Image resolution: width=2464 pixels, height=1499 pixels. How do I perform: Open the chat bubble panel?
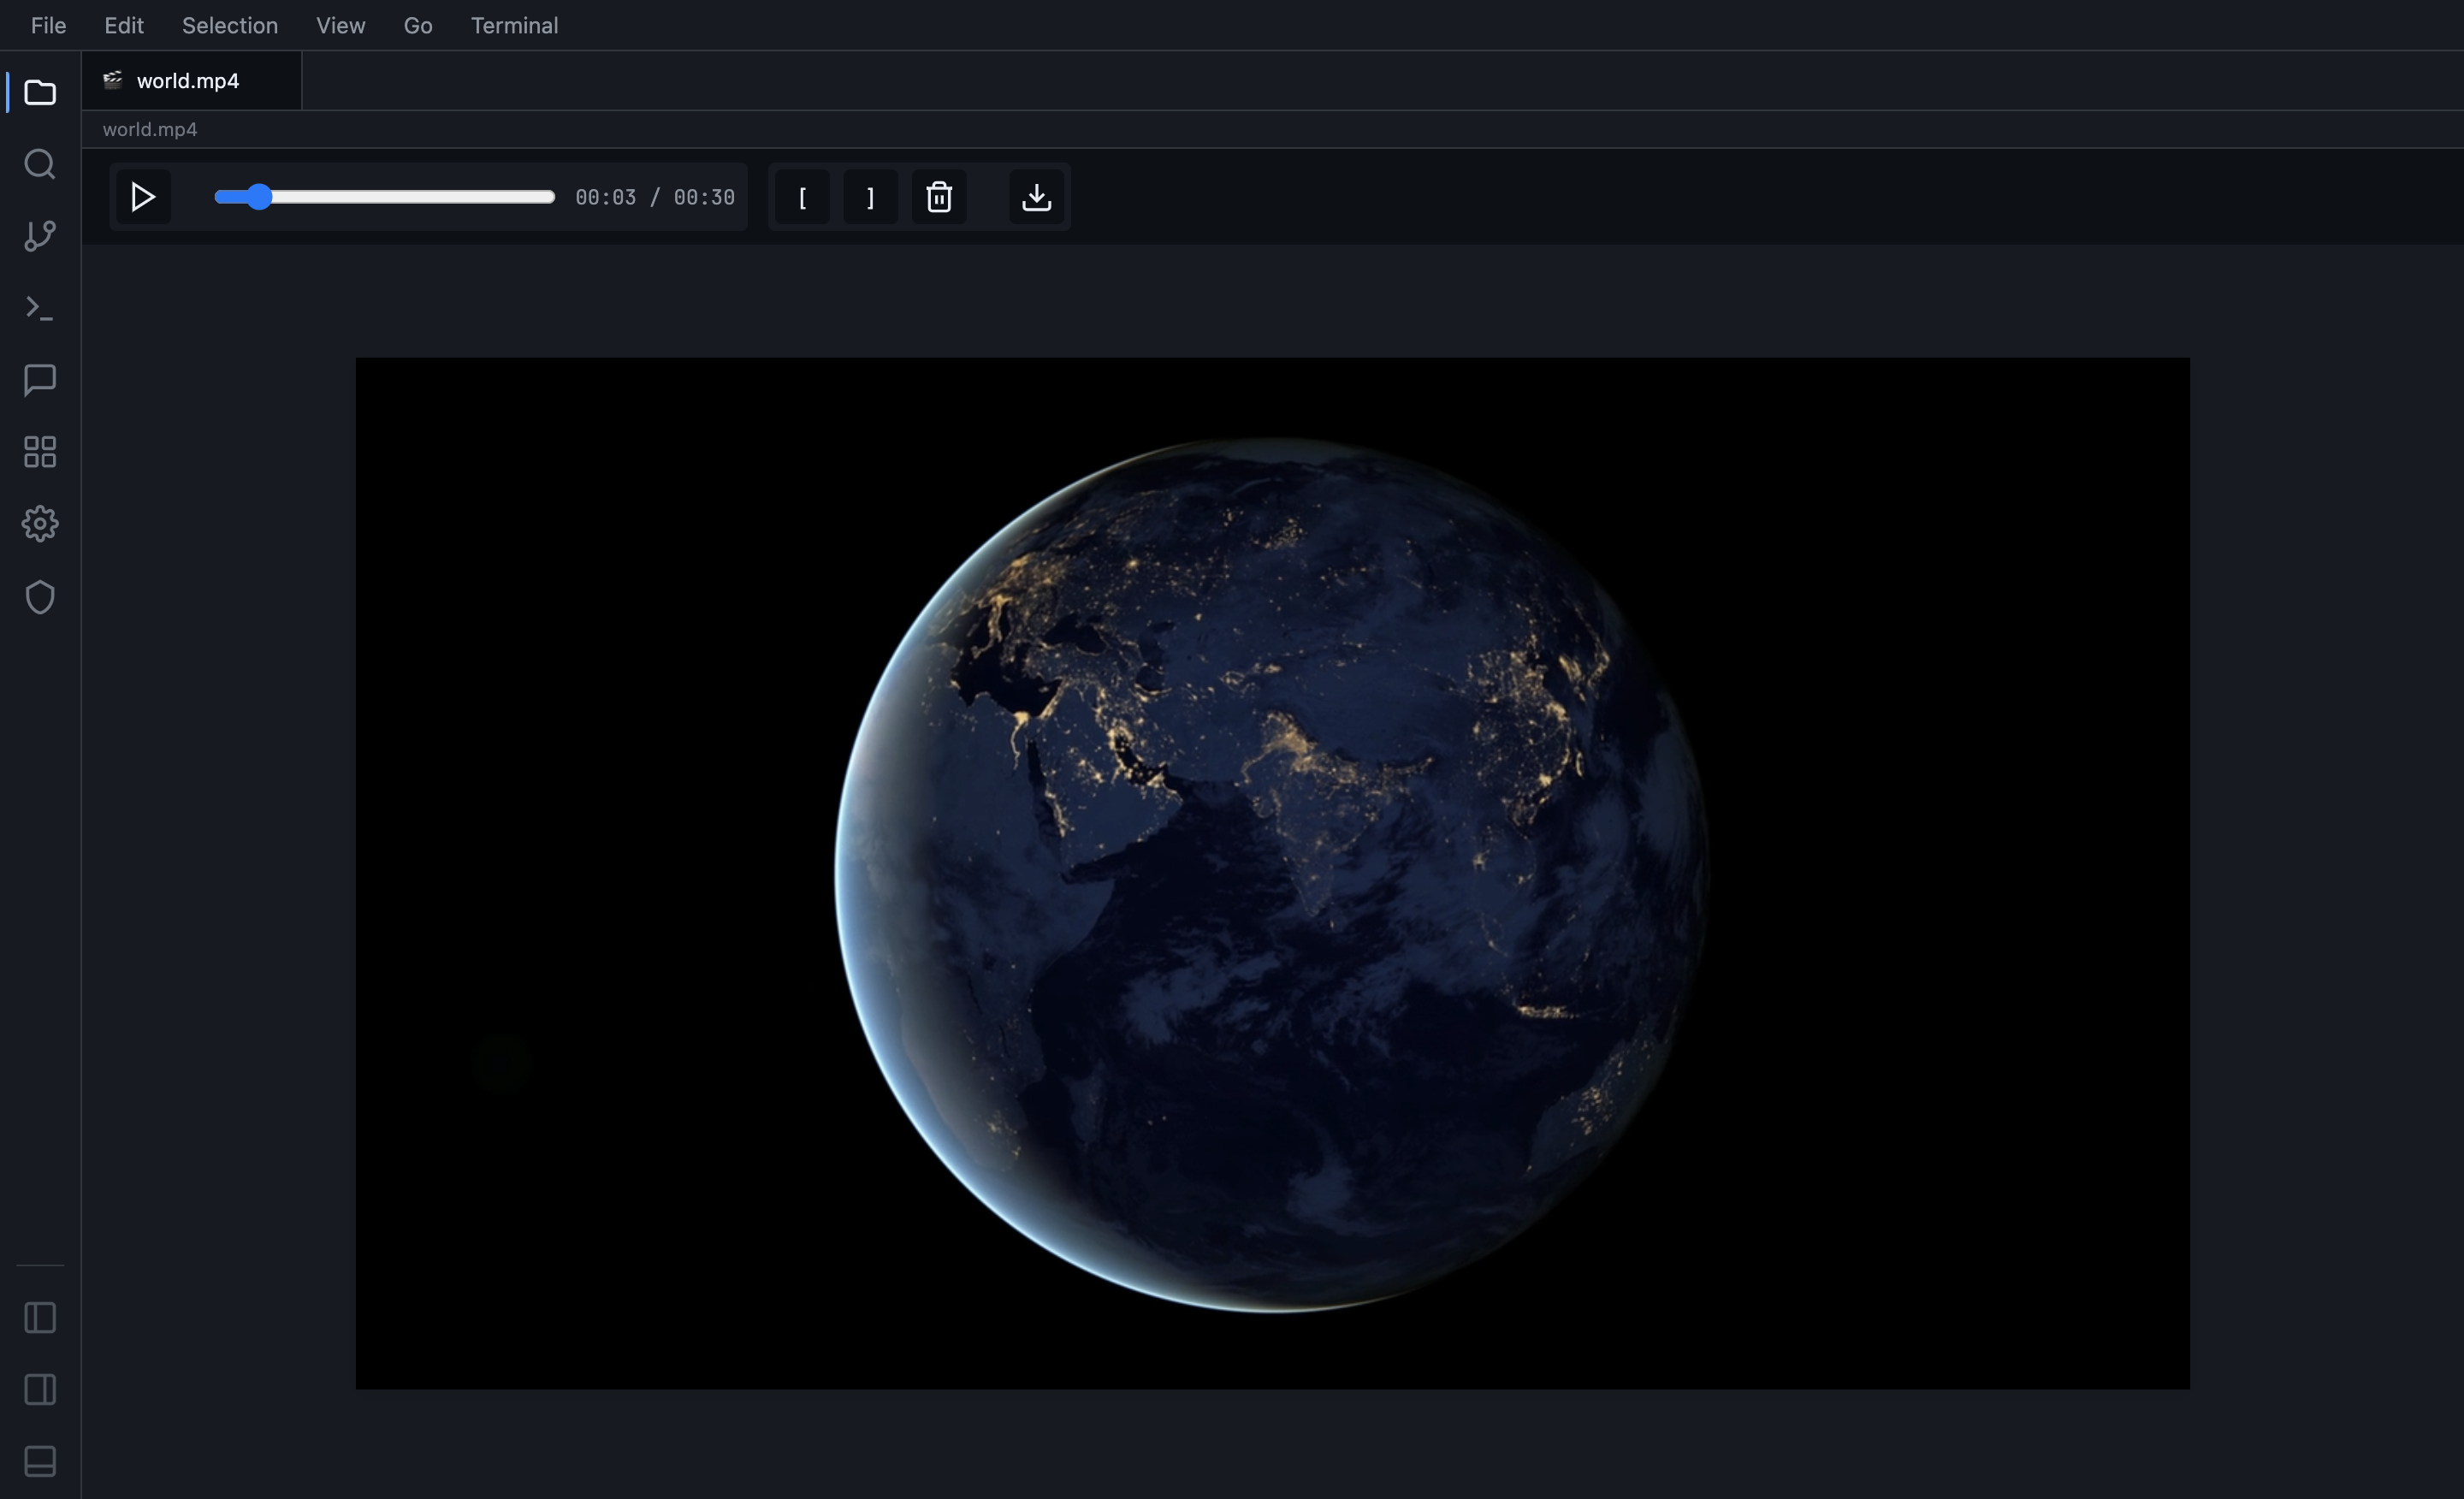tap(40, 380)
